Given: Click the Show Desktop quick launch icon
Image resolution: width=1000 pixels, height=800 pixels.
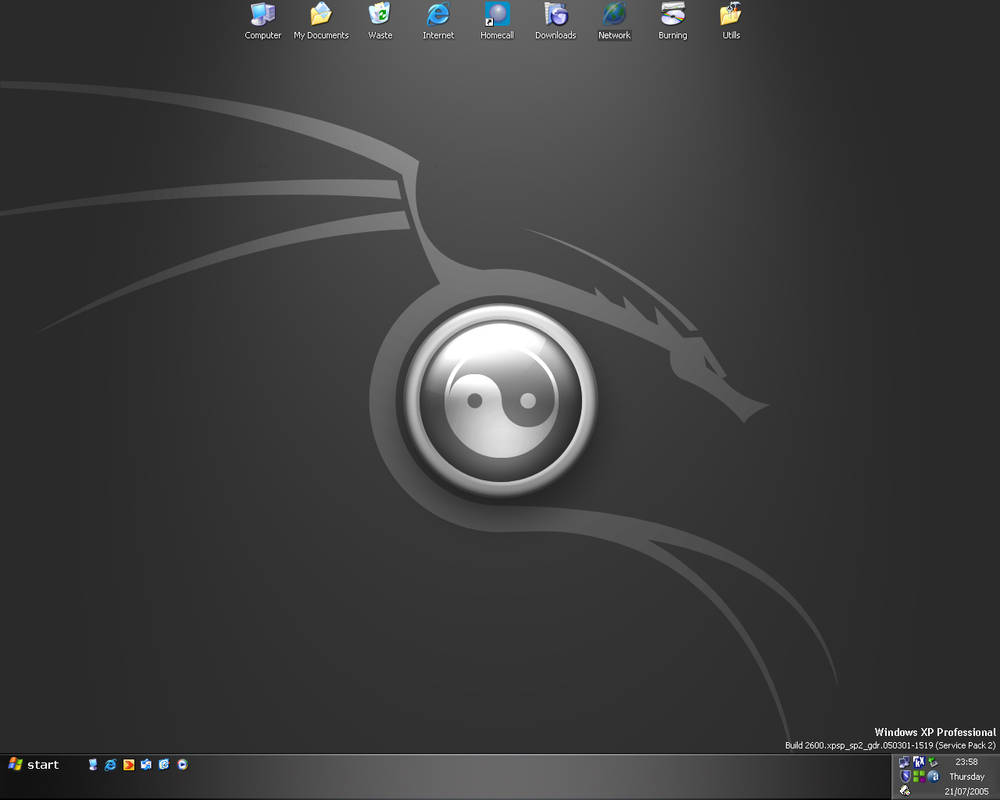Looking at the screenshot, I should (x=92, y=765).
